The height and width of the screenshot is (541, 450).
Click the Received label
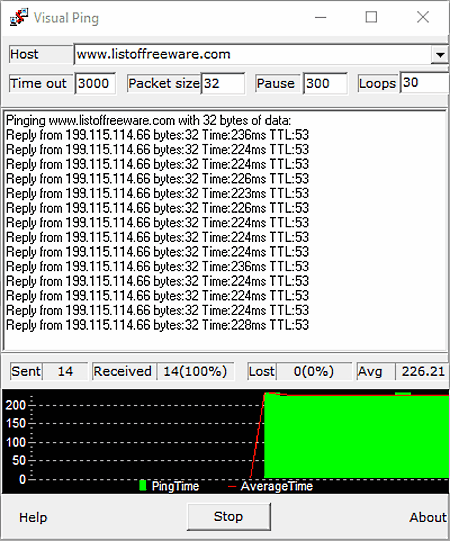click(x=123, y=371)
